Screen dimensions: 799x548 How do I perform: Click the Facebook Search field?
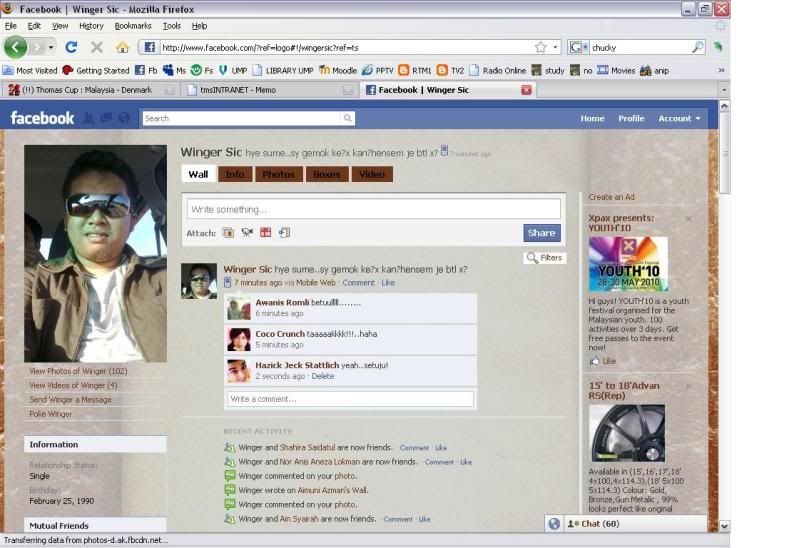point(242,118)
